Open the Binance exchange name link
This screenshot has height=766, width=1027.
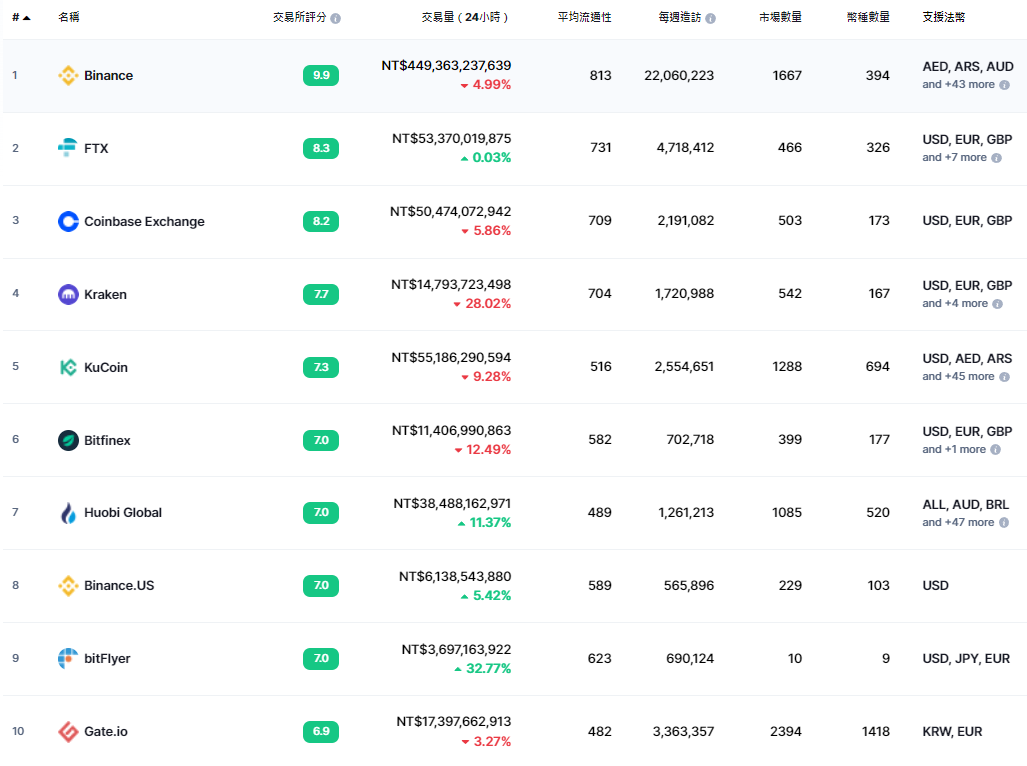109,75
